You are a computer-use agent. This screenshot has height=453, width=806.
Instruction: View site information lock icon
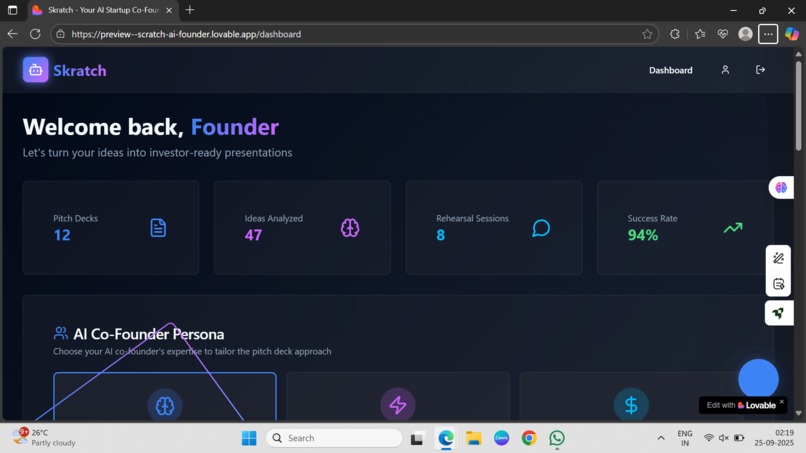(x=61, y=34)
